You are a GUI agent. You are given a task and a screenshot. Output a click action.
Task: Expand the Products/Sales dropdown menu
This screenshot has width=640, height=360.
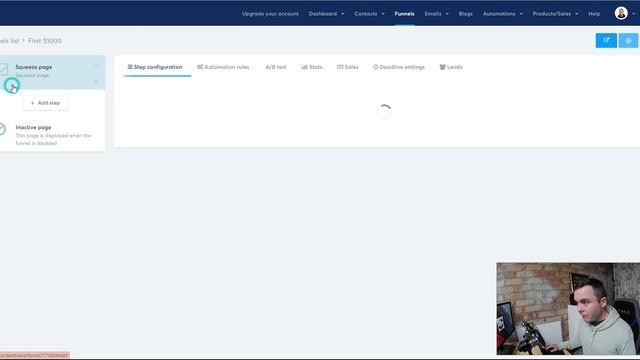555,14
